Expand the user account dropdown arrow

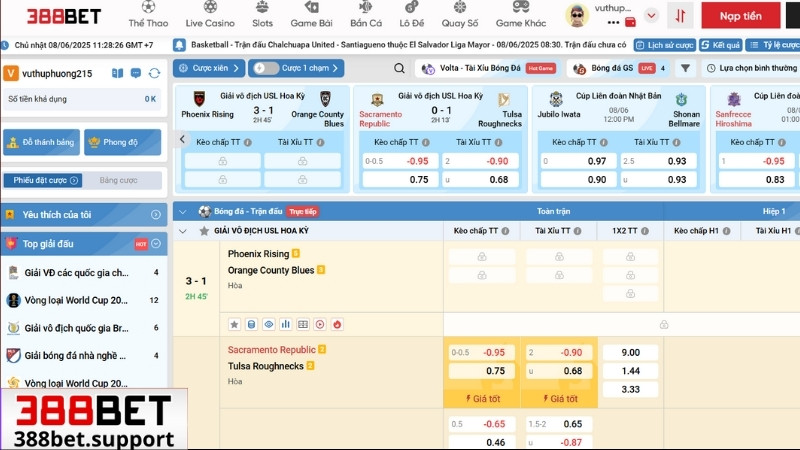click(651, 16)
